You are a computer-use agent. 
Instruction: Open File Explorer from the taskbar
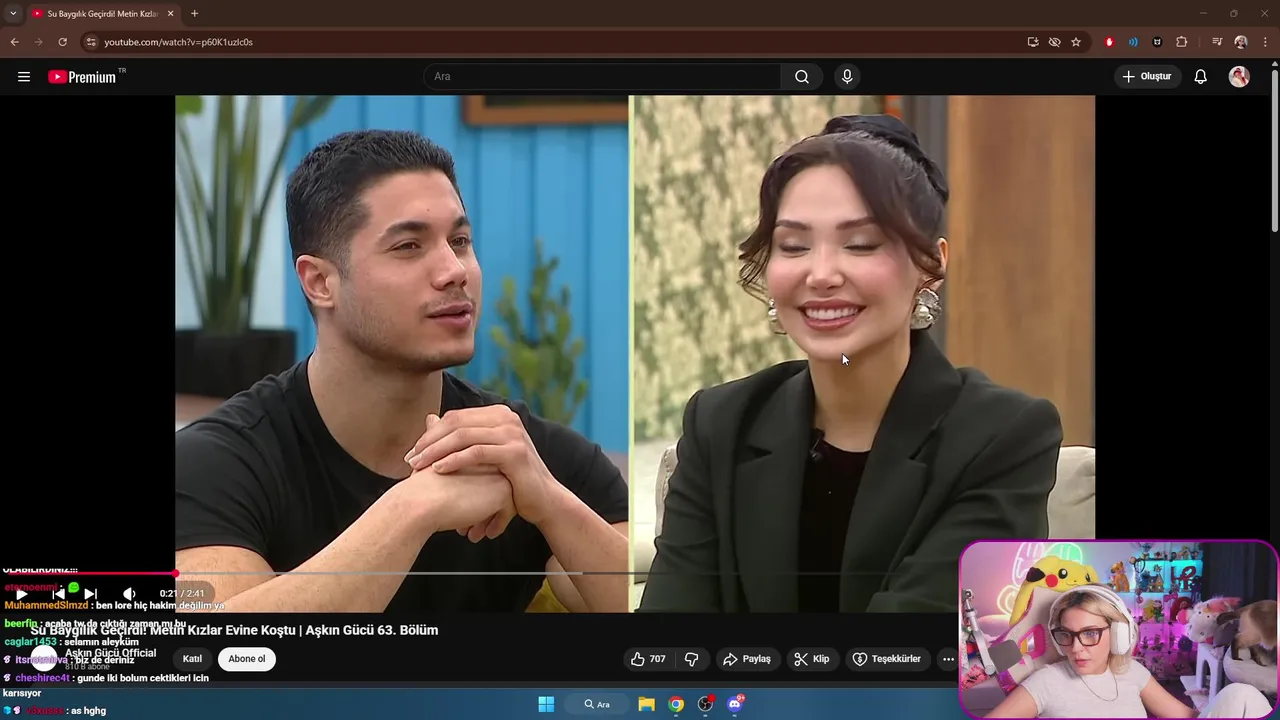[646, 704]
